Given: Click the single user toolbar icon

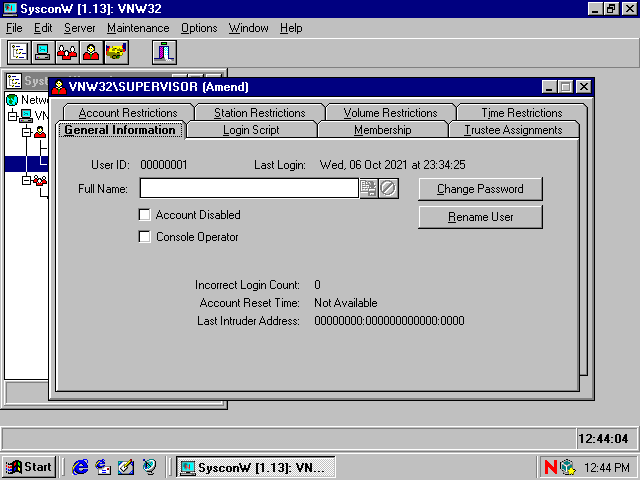Looking at the screenshot, I should pos(91,52).
